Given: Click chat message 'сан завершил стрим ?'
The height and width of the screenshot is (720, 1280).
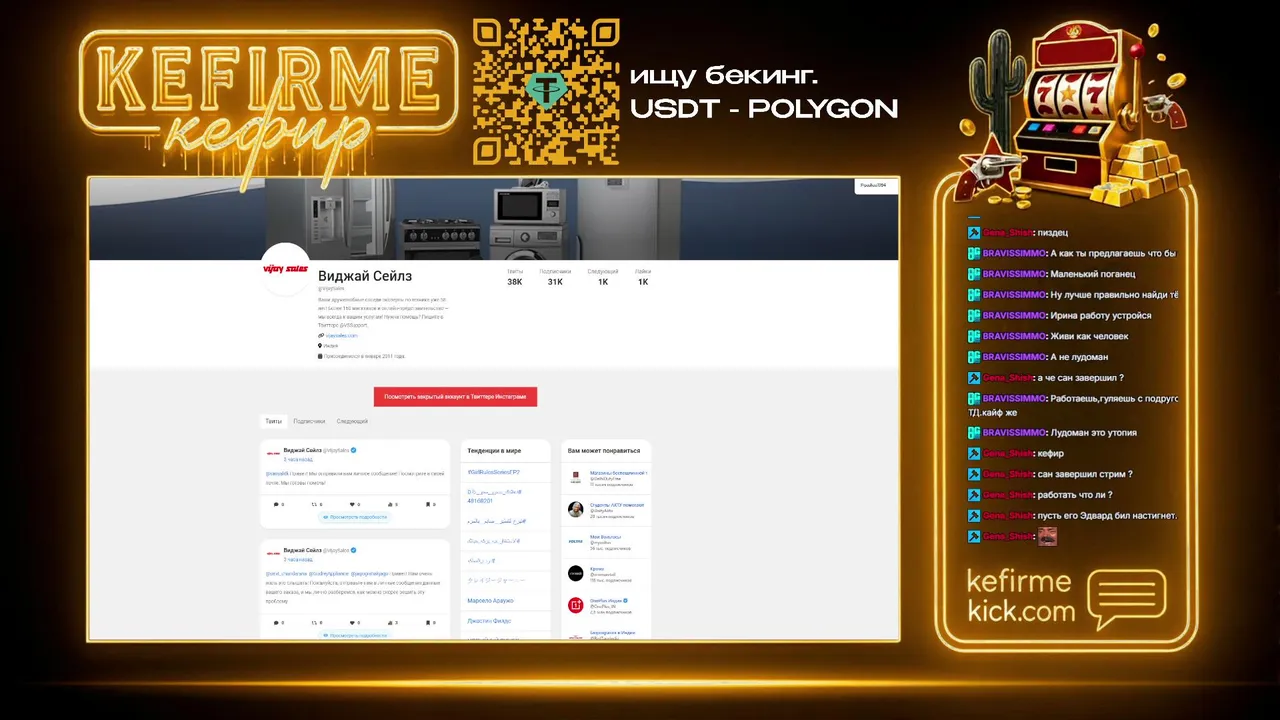Looking at the screenshot, I should click(x=1086, y=474).
